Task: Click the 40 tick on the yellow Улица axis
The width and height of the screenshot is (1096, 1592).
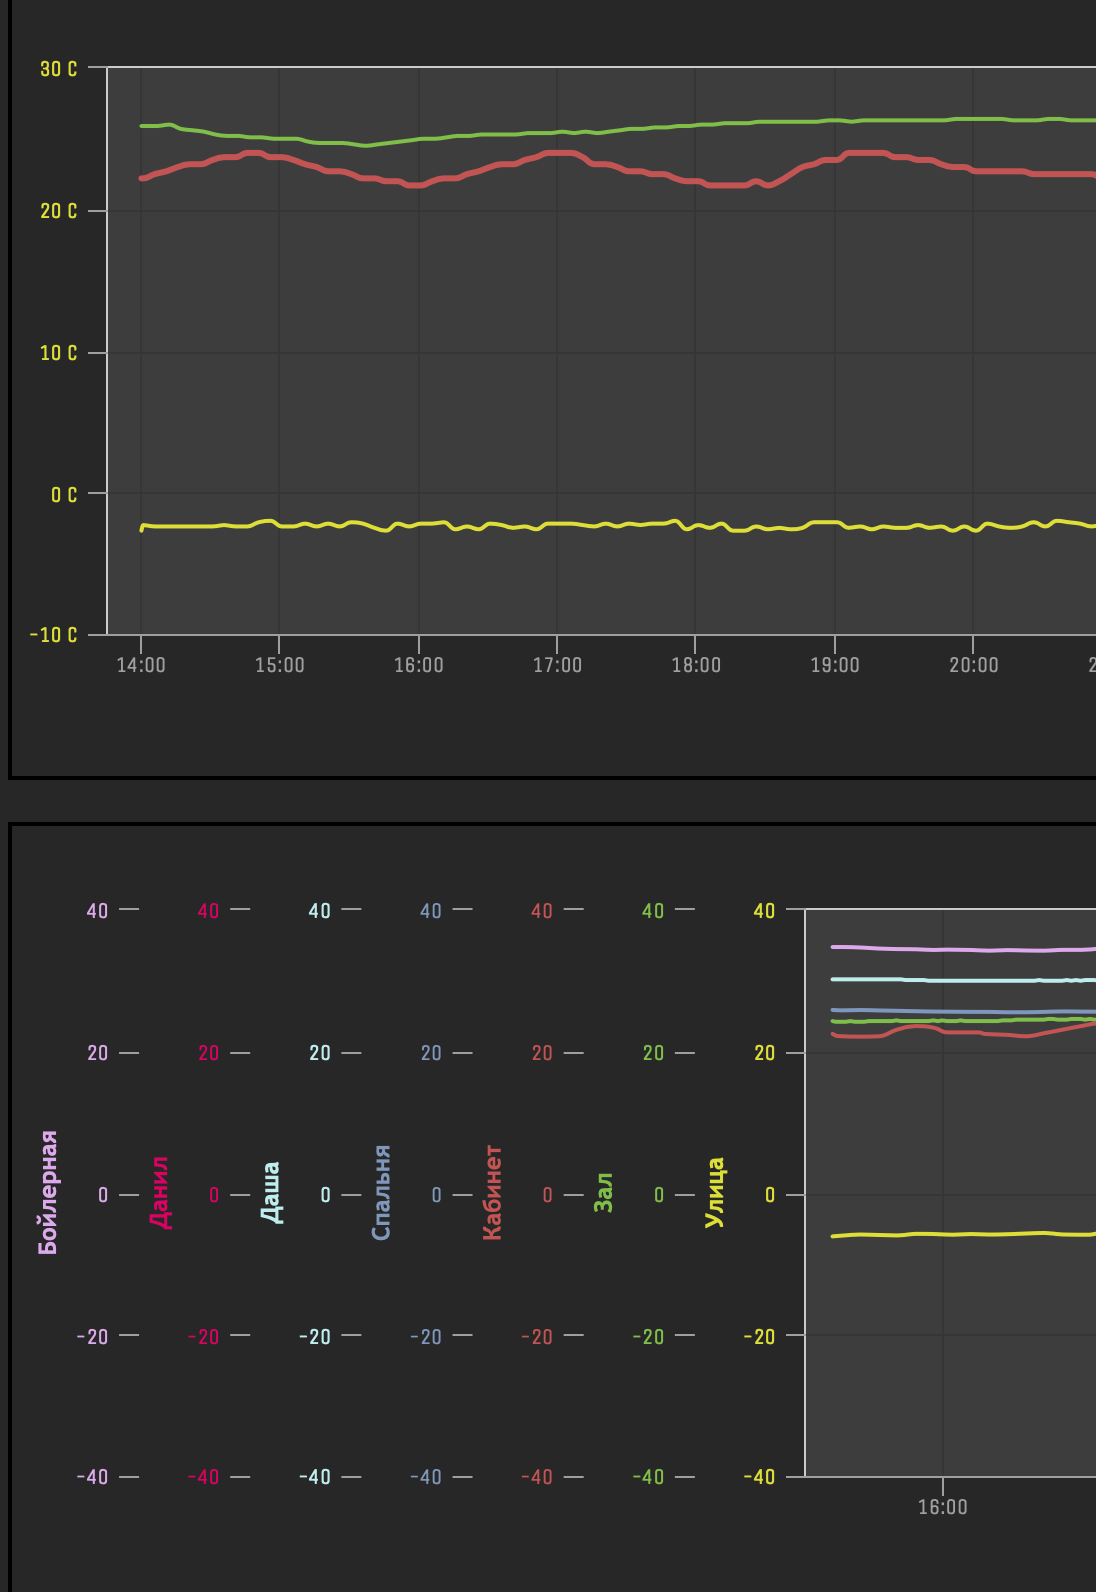Action: 764,911
